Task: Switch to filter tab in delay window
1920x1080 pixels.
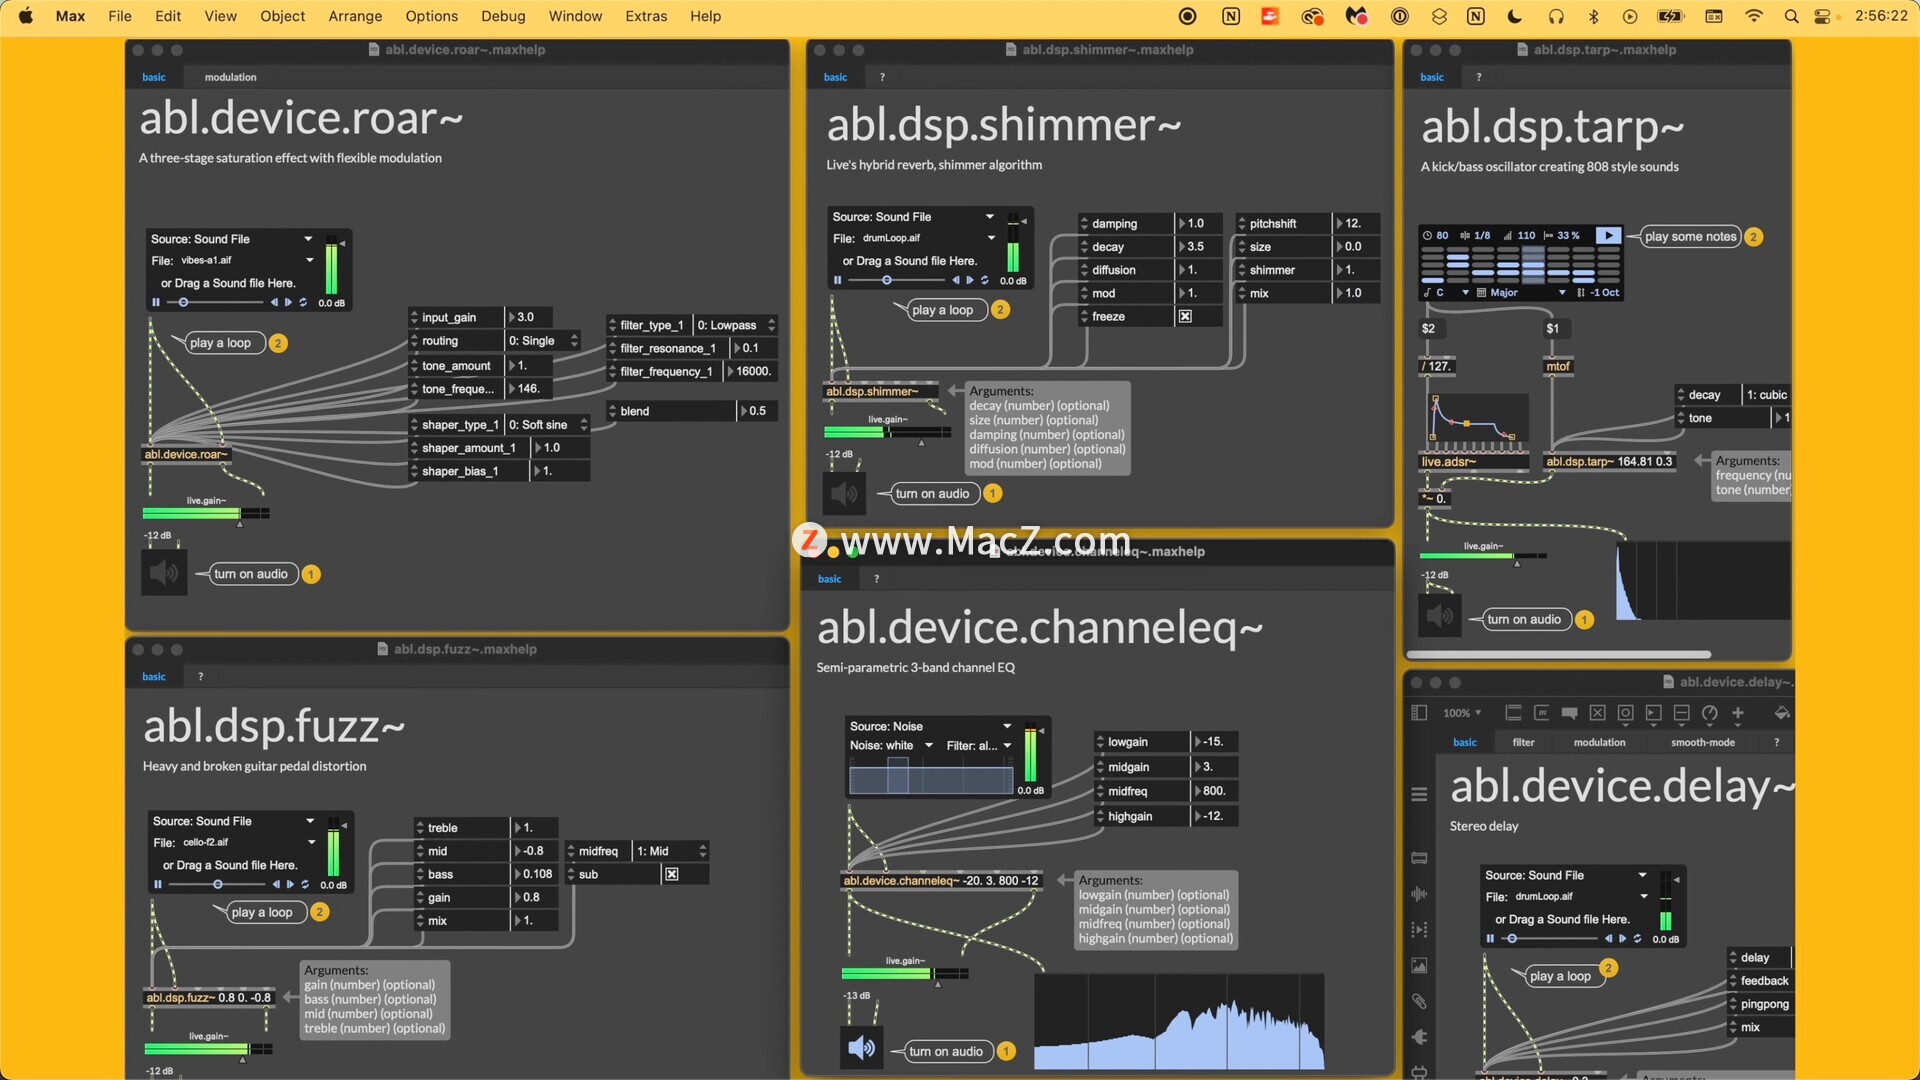Action: pos(1523,742)
